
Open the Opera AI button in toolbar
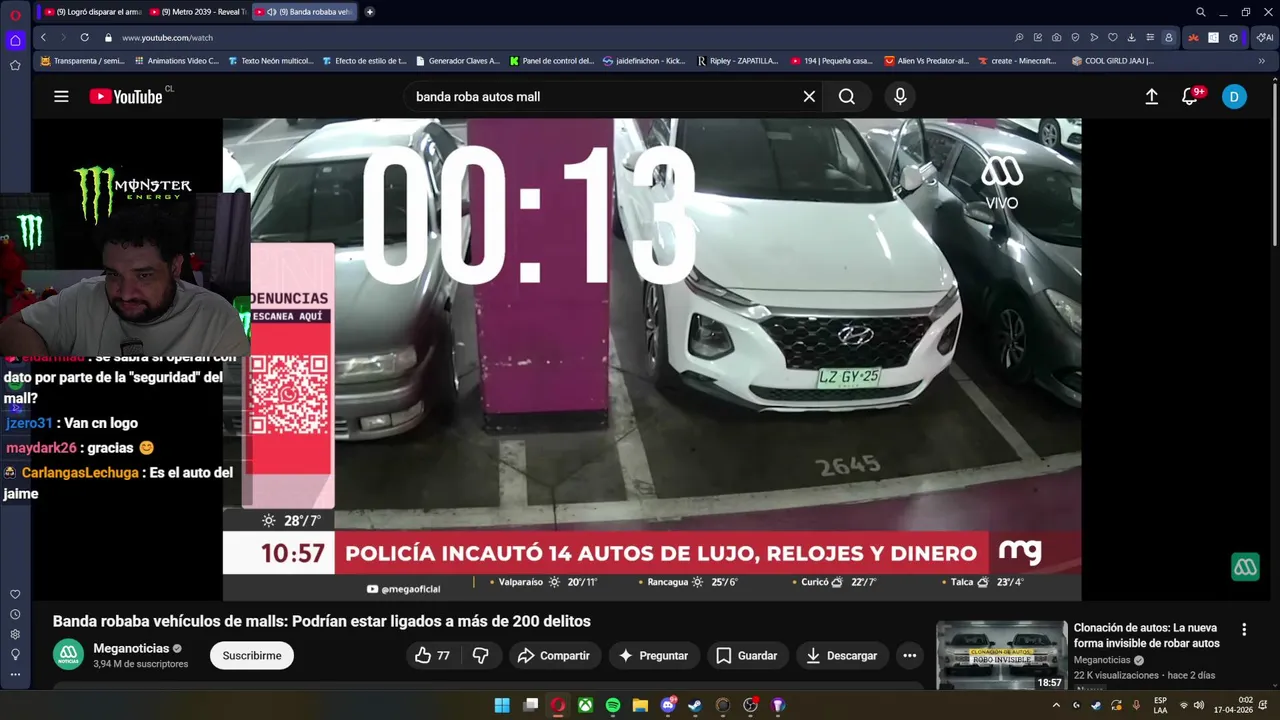[1264, 37]
